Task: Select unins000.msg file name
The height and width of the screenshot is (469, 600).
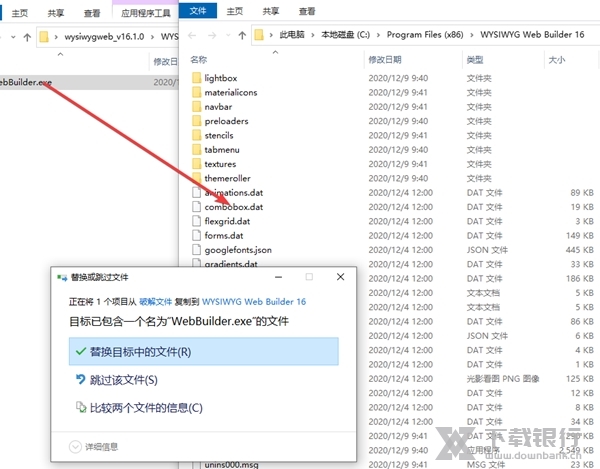Action: [231, 464]
